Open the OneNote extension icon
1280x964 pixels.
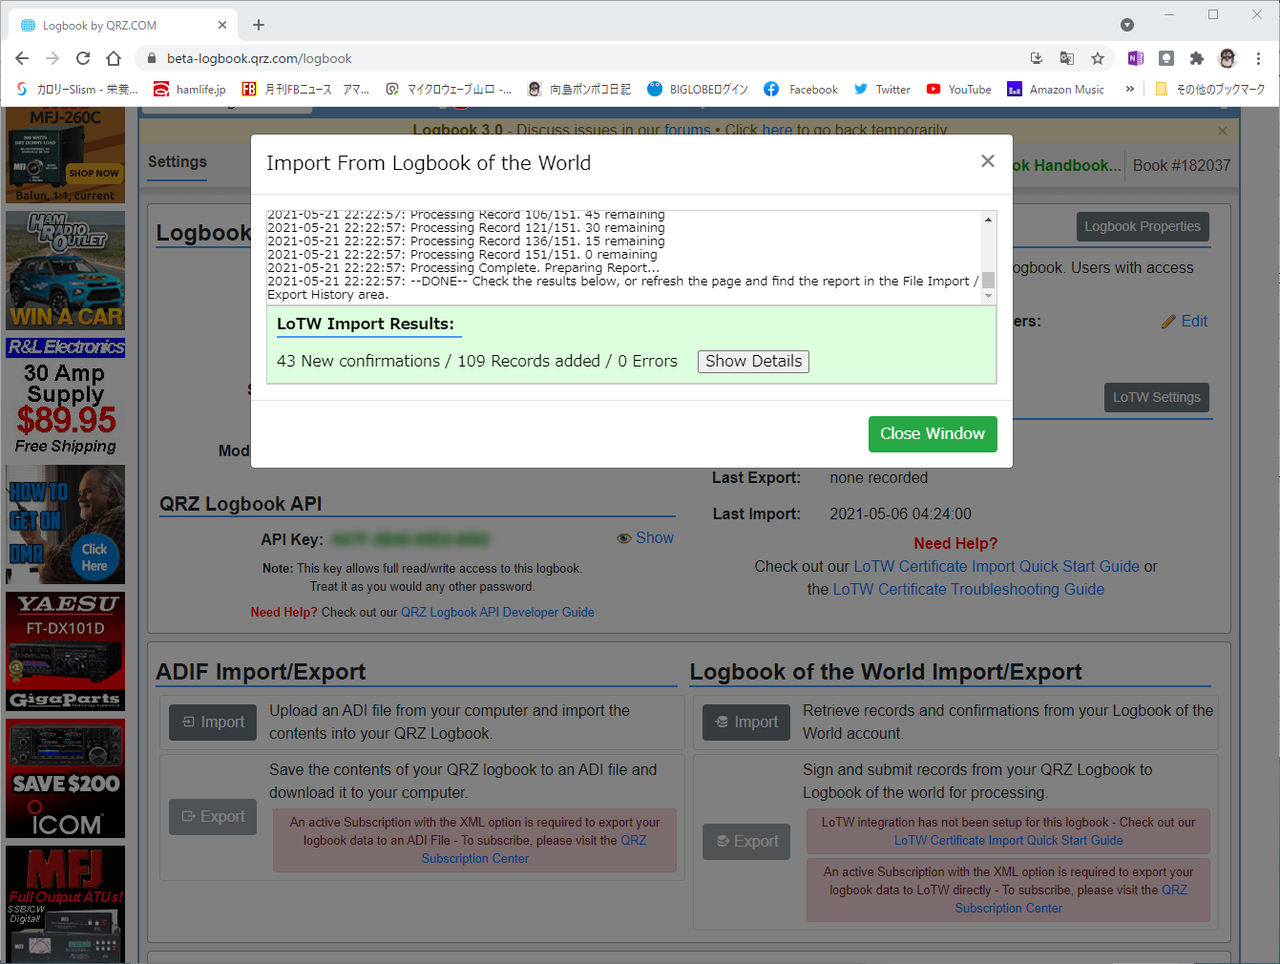(1135, 58)
